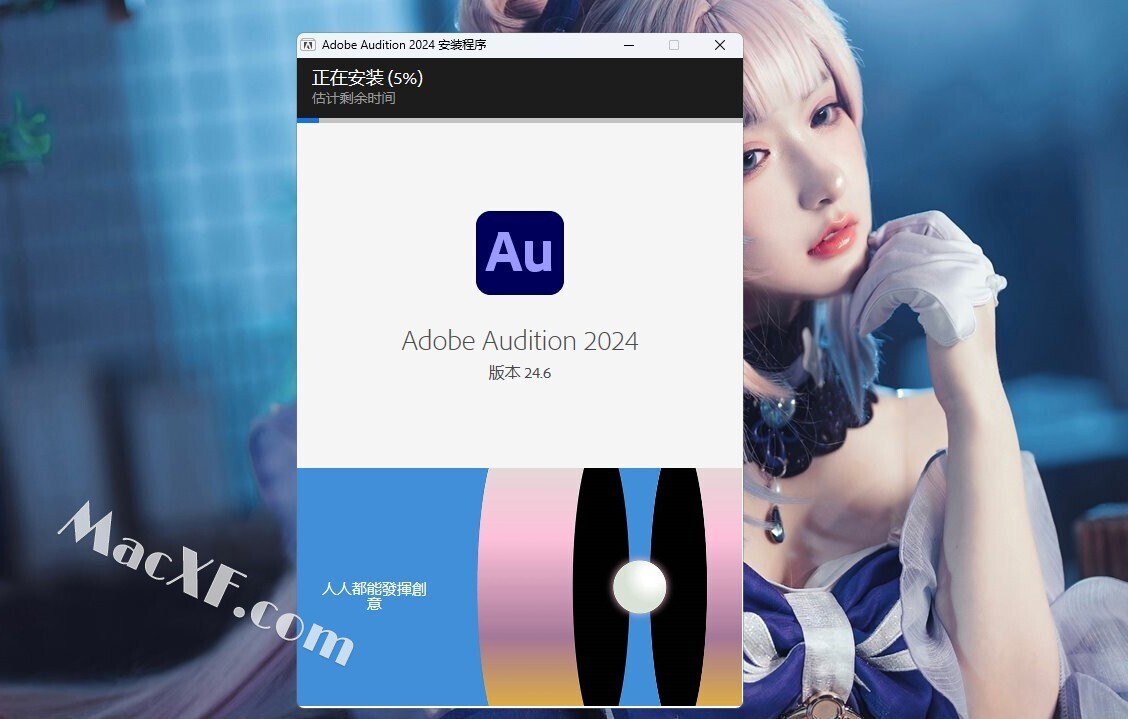Viewport: 1128px width, 719px height.
Task: Close the Adobe Audition 2024 installer window
Action: point(719,45)
